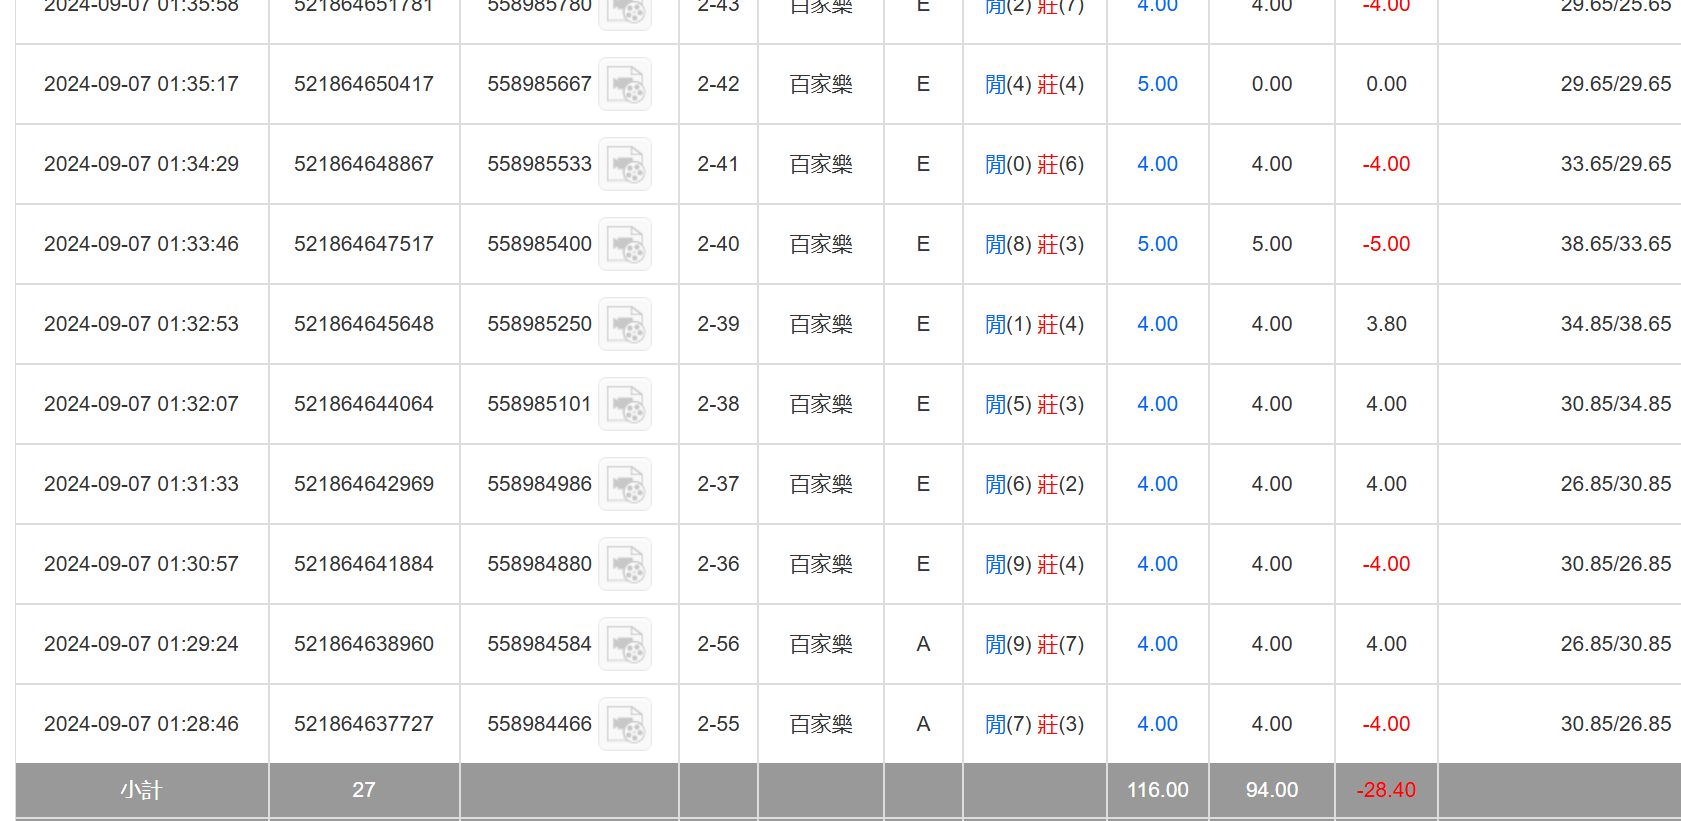1681x821 pixels.
Task: Click the 百家樂 label for round 2-38
Action: coord(820,404)
